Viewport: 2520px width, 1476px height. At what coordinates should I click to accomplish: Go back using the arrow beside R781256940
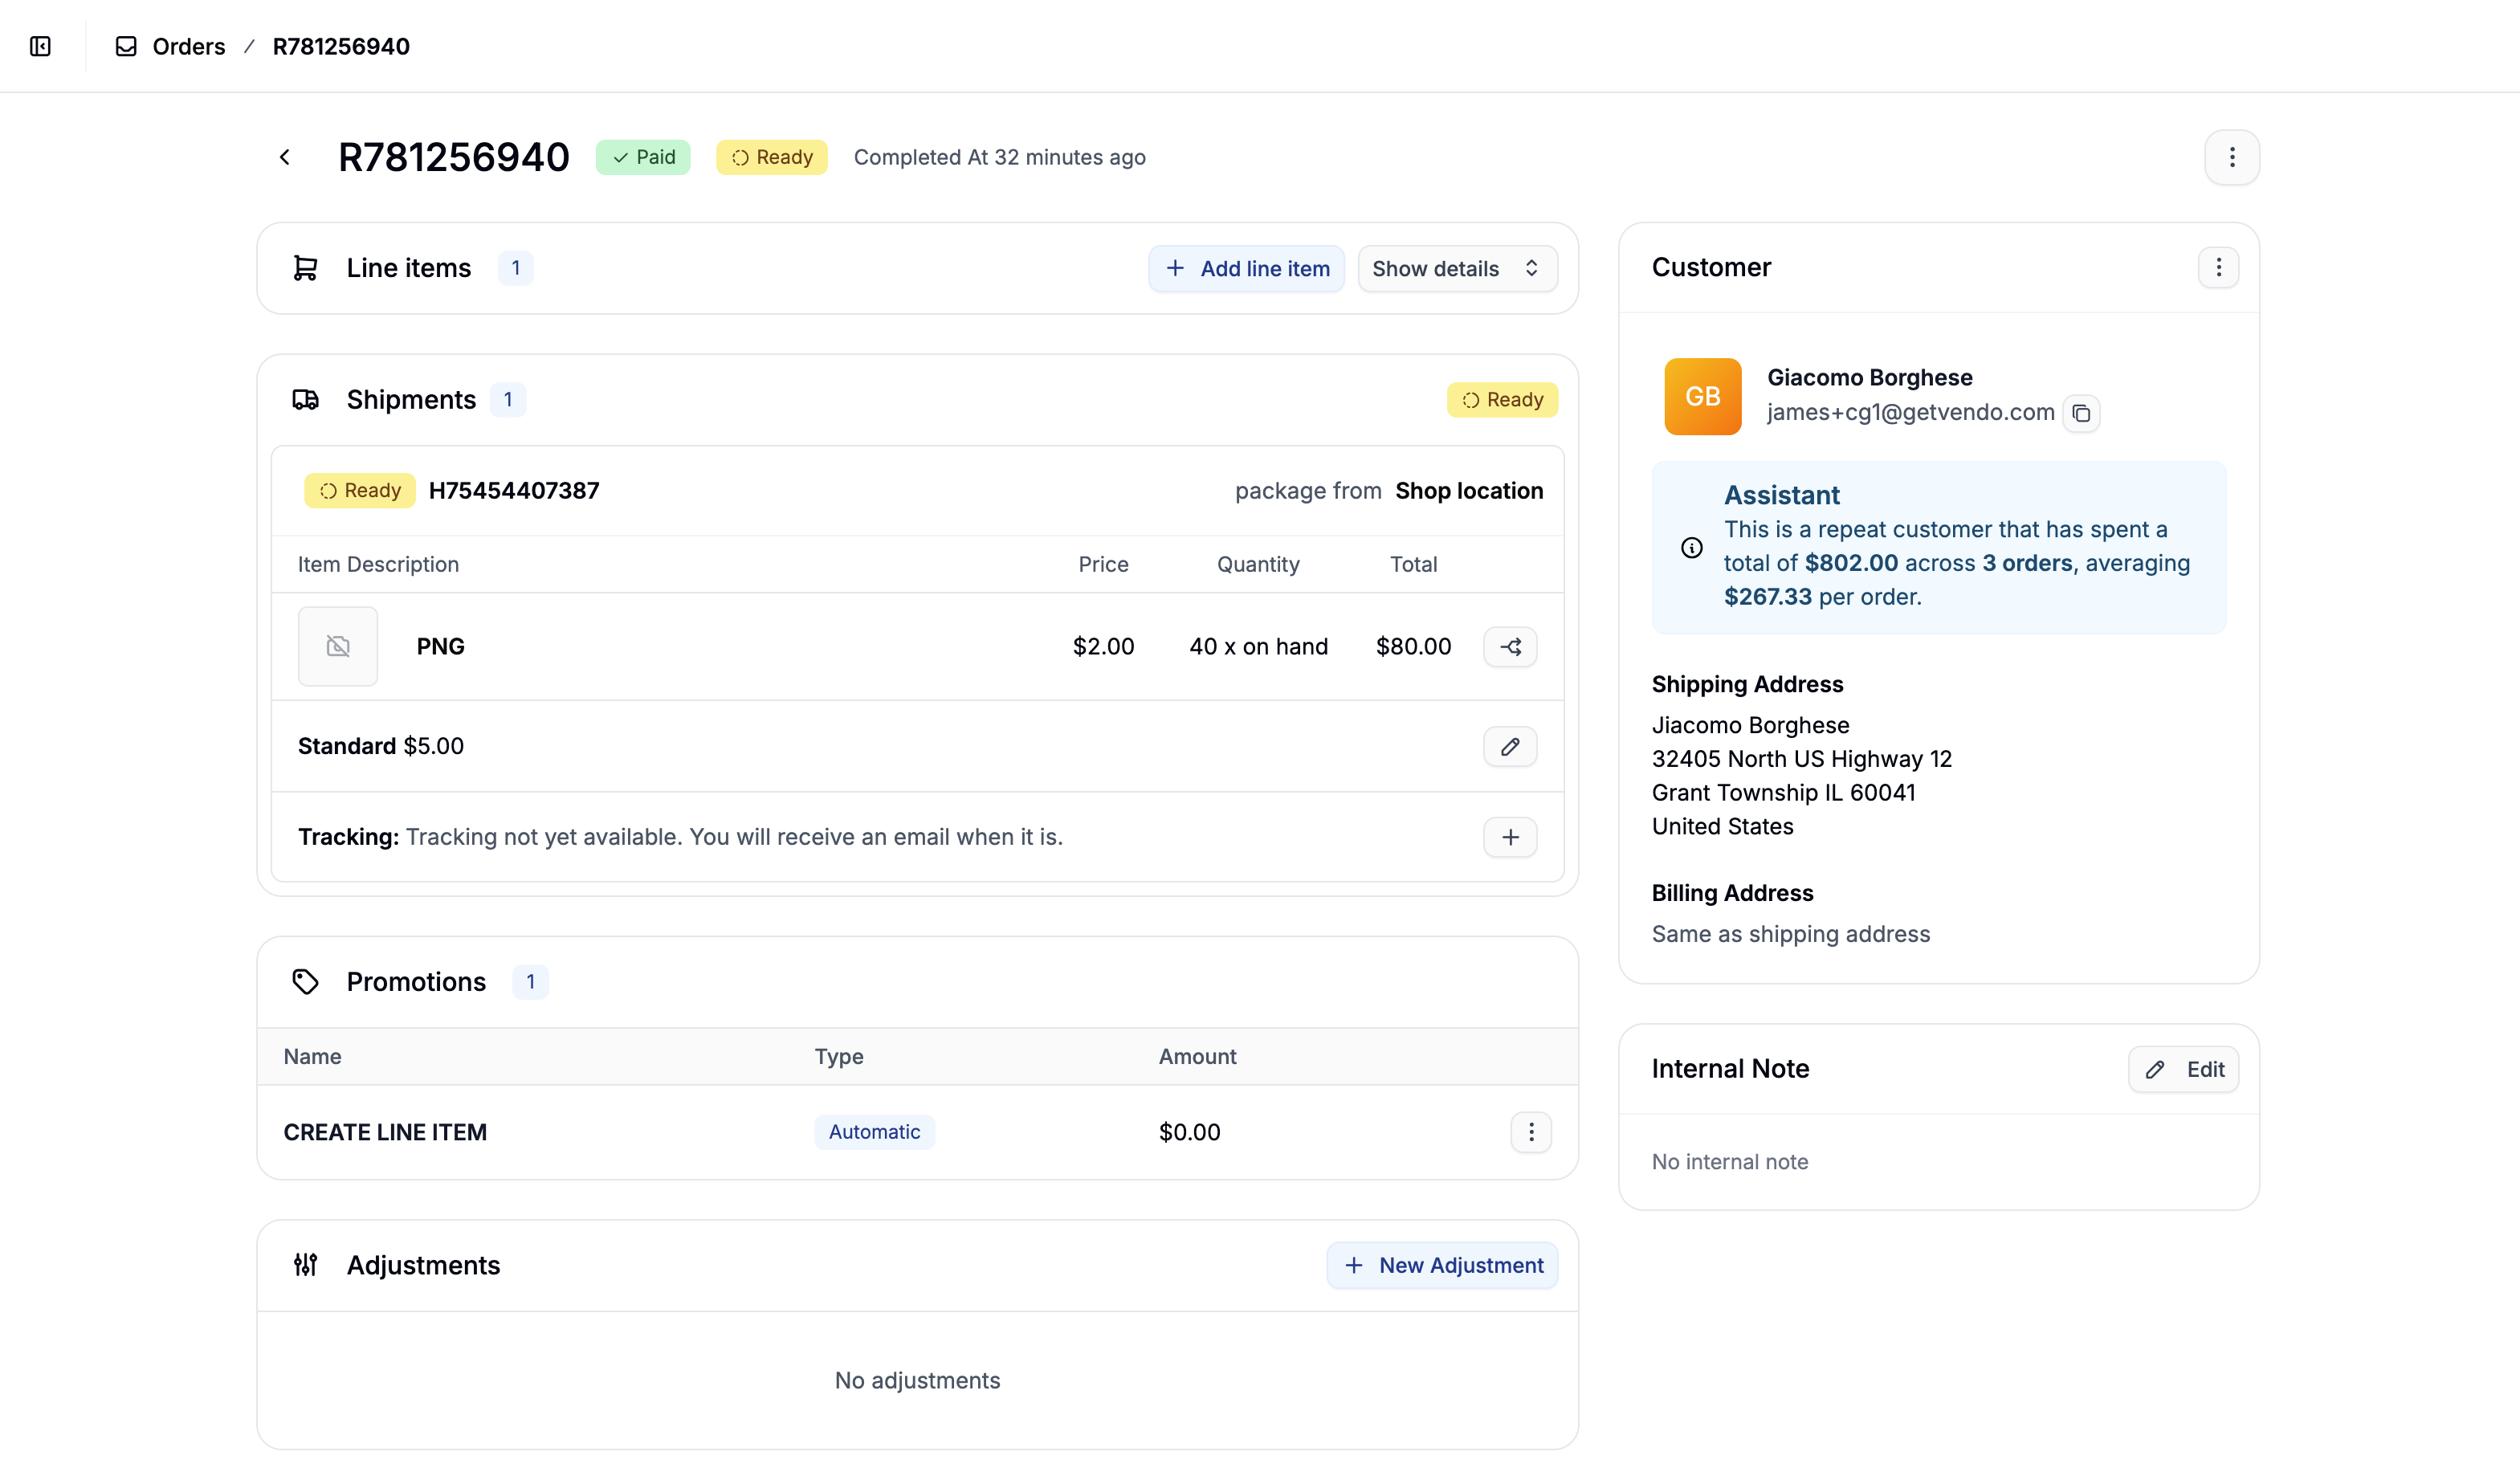tap(286, 157)
